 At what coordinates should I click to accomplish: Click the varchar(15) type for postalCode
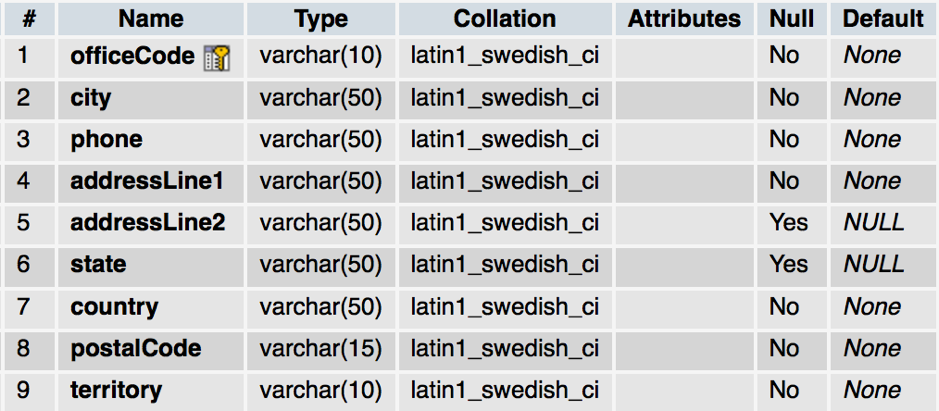[321, 348]
